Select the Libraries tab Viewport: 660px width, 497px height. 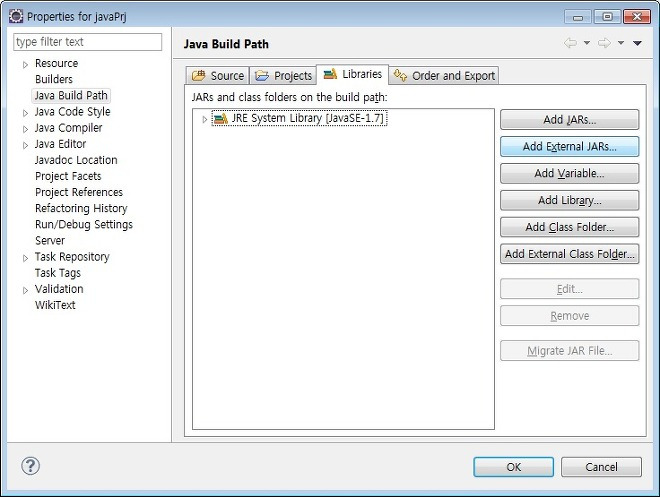(x=352, y=74)
